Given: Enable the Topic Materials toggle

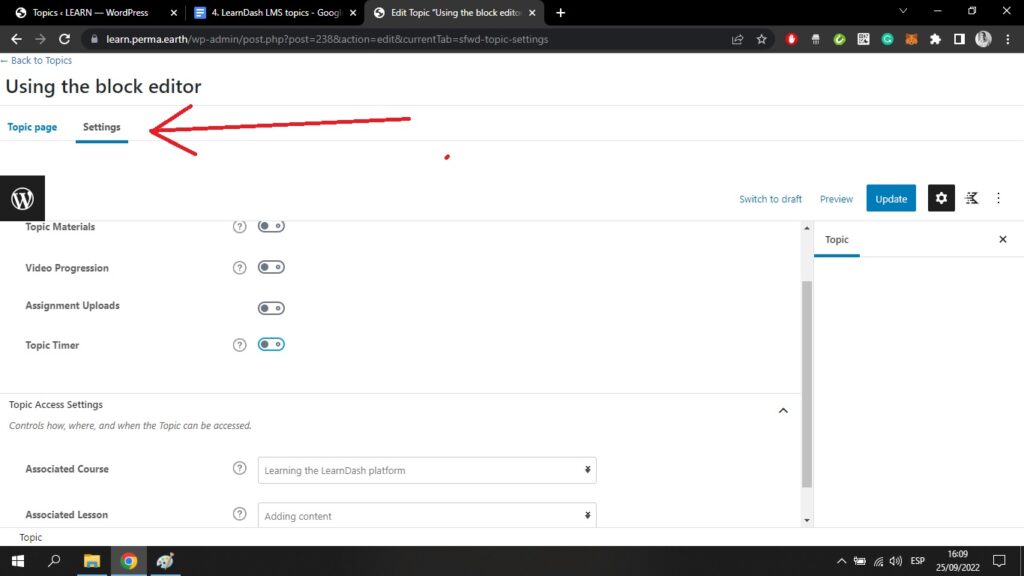Looking at the screenshot, I should [x=271, y=227].
